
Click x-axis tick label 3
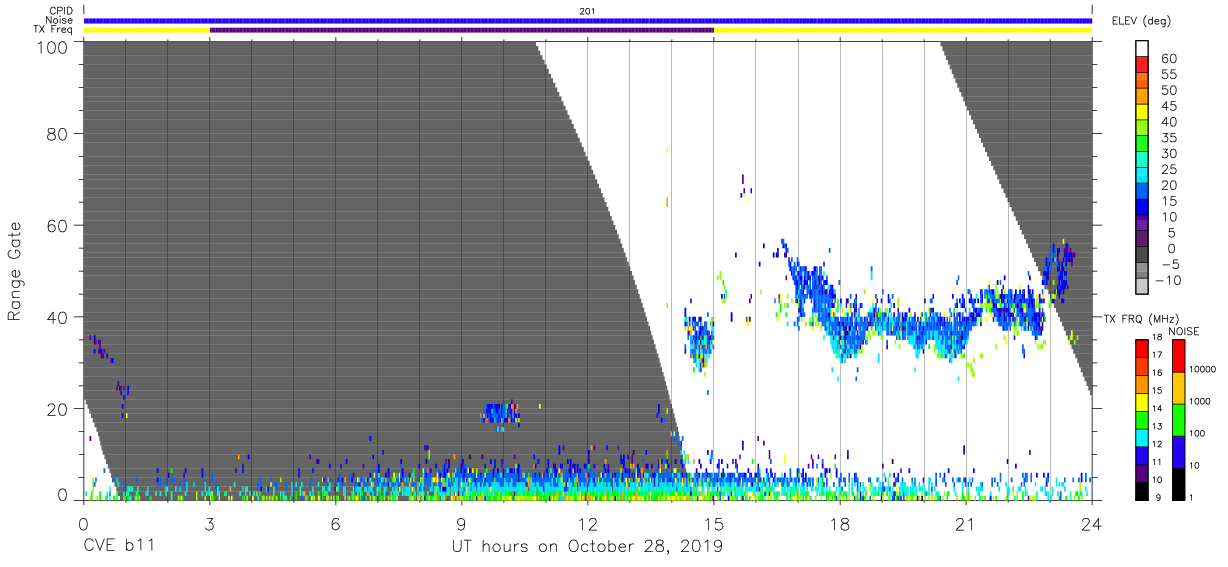(x=210, y=522)
